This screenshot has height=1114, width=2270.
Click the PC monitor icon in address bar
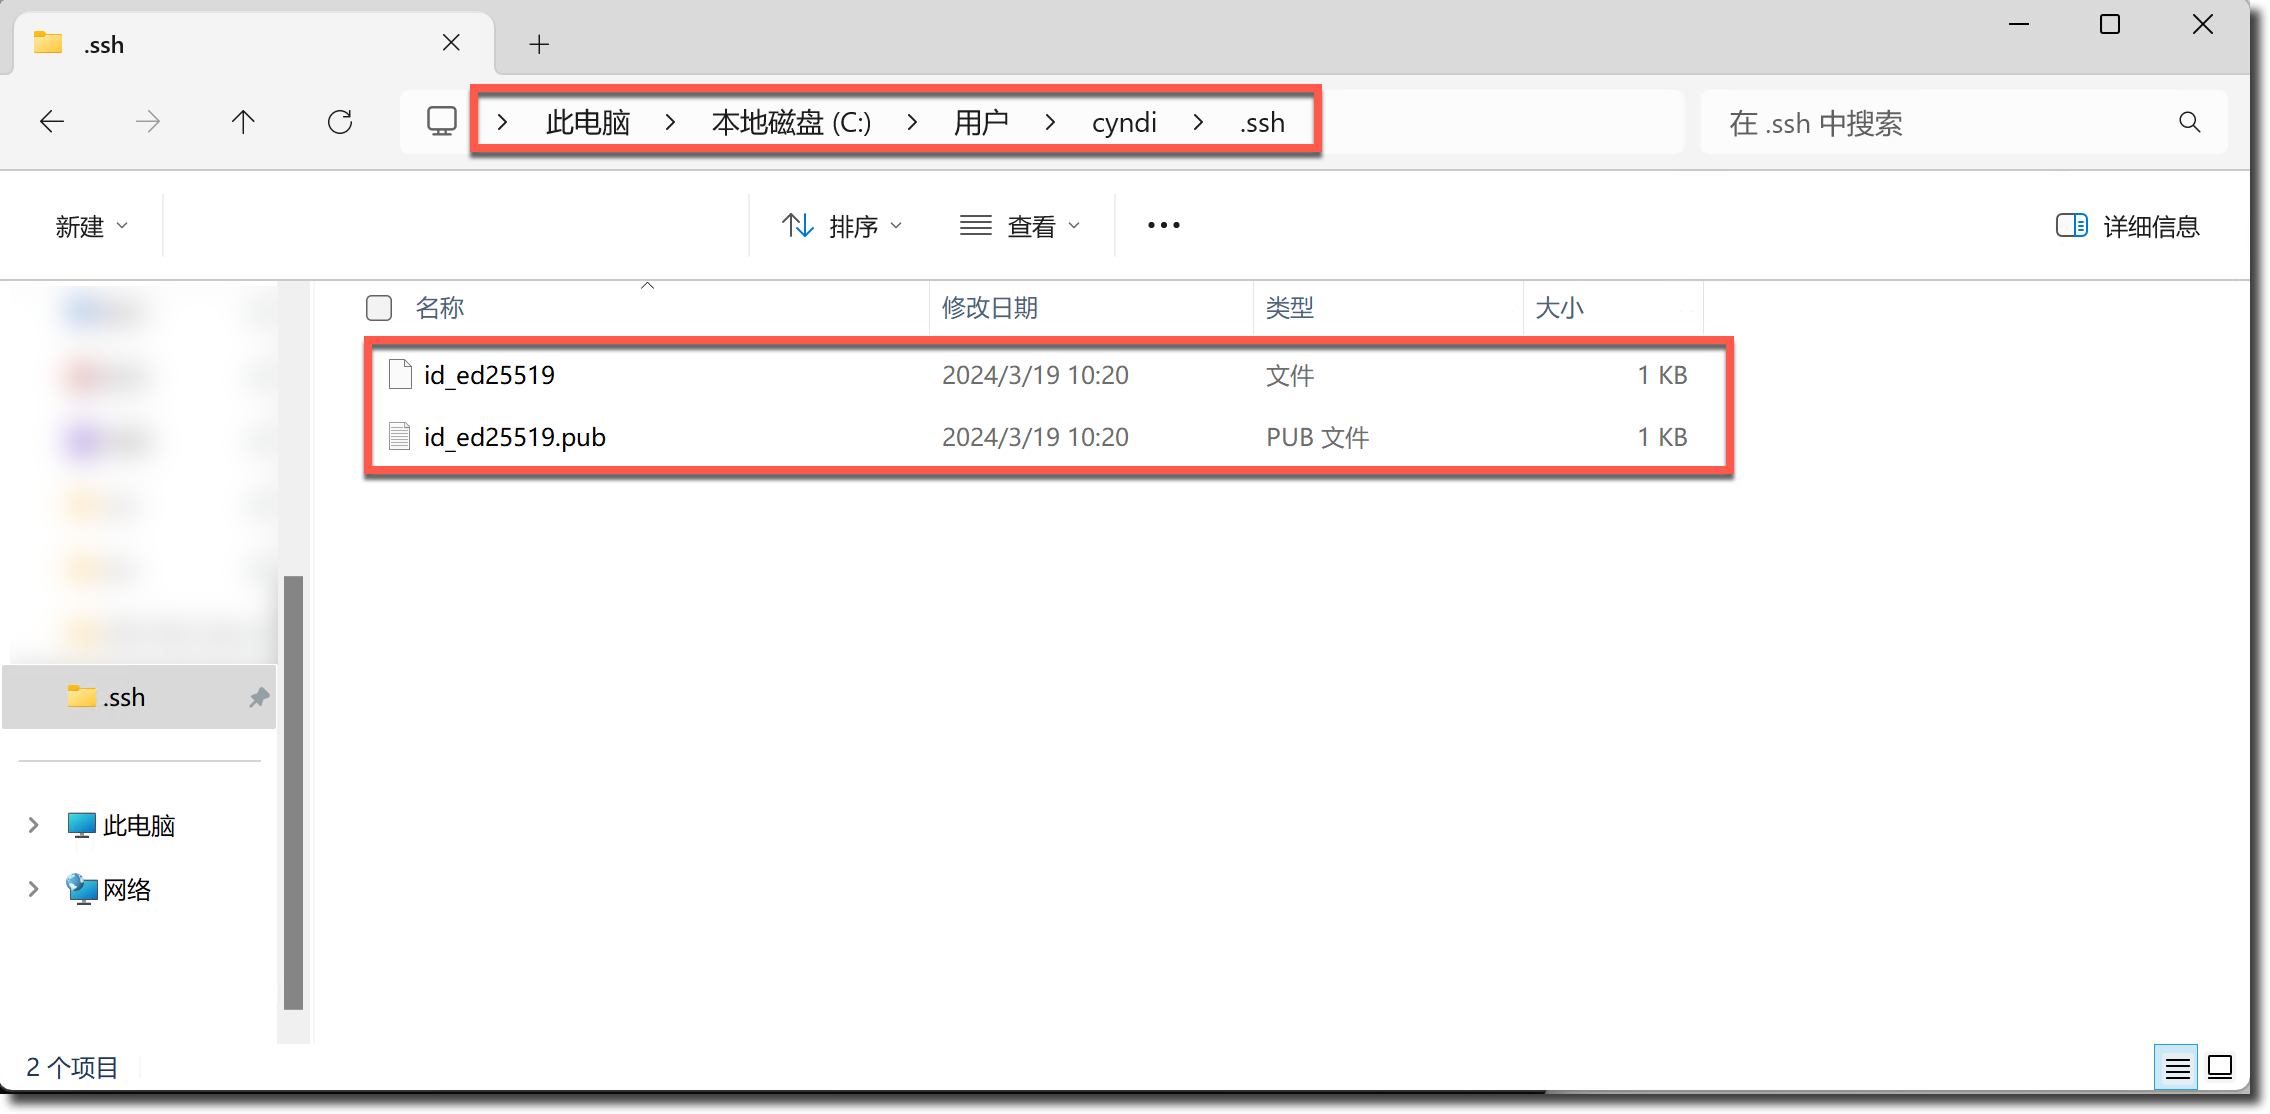click(x=441, y=122)
